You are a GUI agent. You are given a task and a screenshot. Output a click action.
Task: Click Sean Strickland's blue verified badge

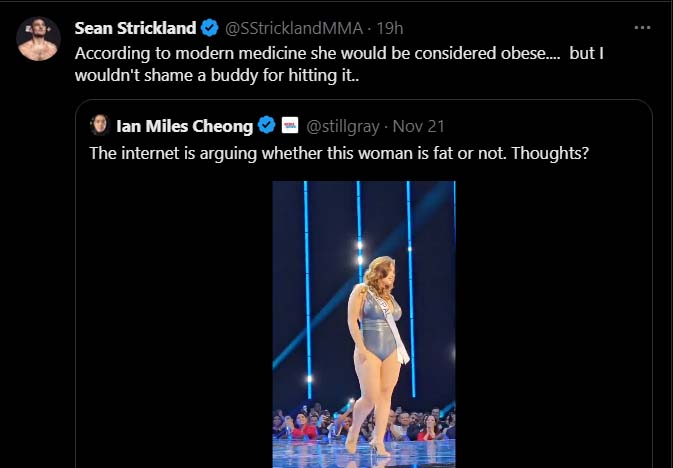[x=209, y=28]
